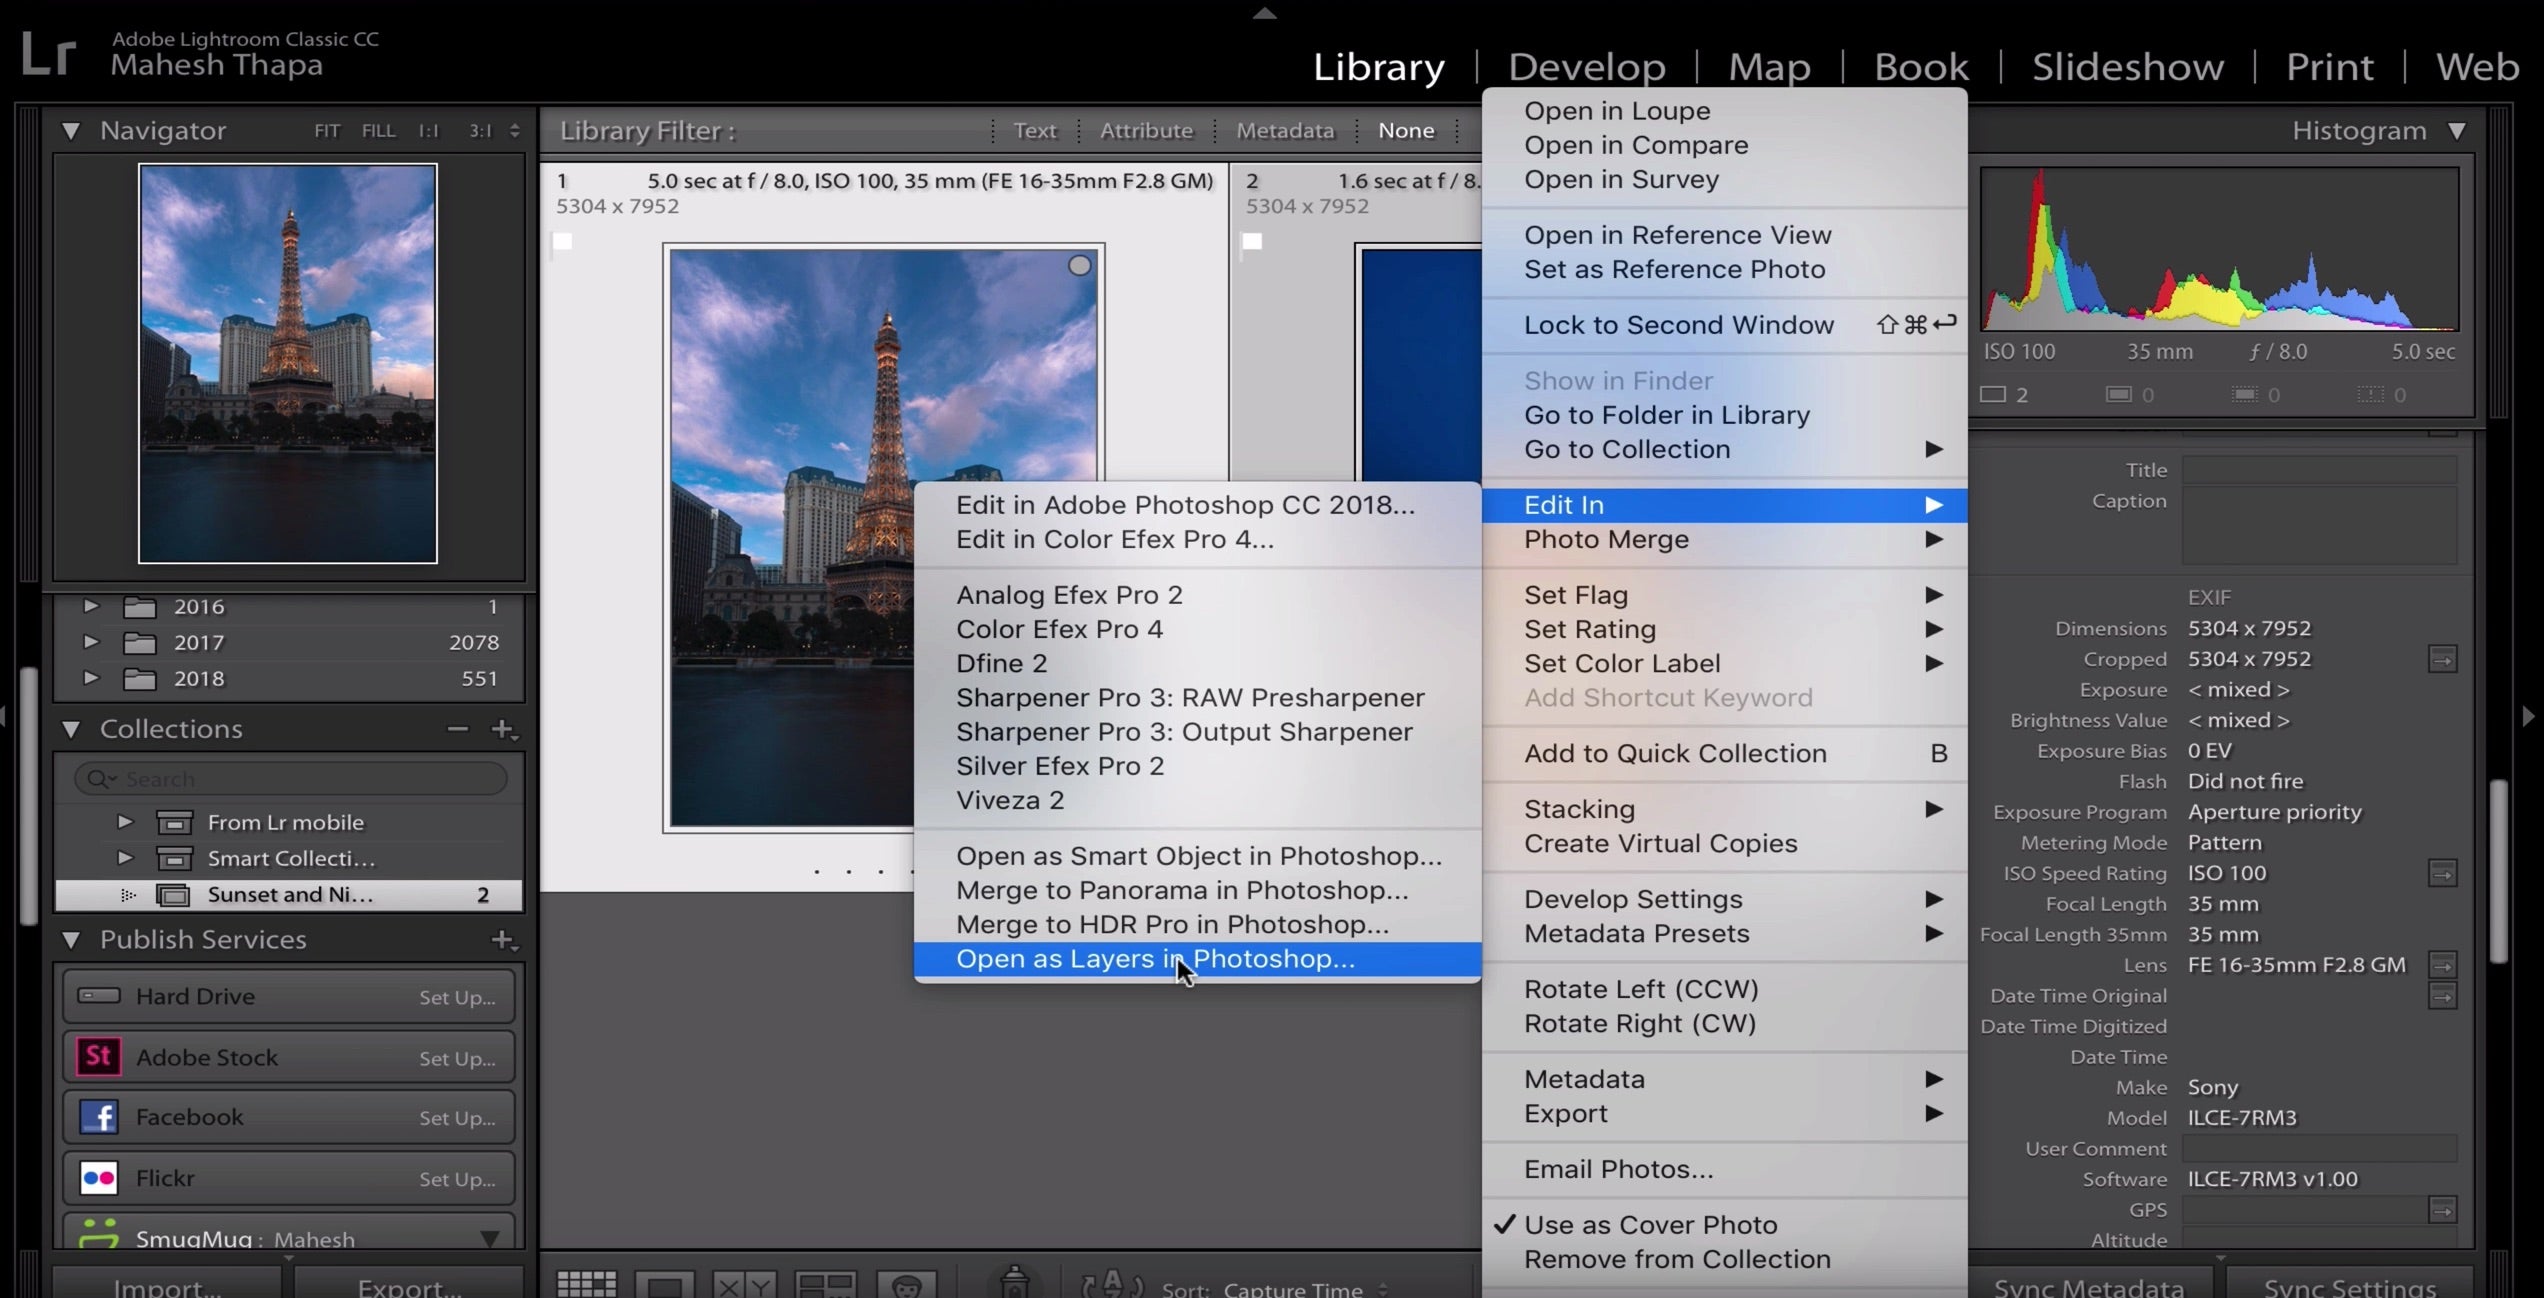Collapse the Navigator panel
Image resolution: width=2544 pixels, height=1298 pixels.
71,131
